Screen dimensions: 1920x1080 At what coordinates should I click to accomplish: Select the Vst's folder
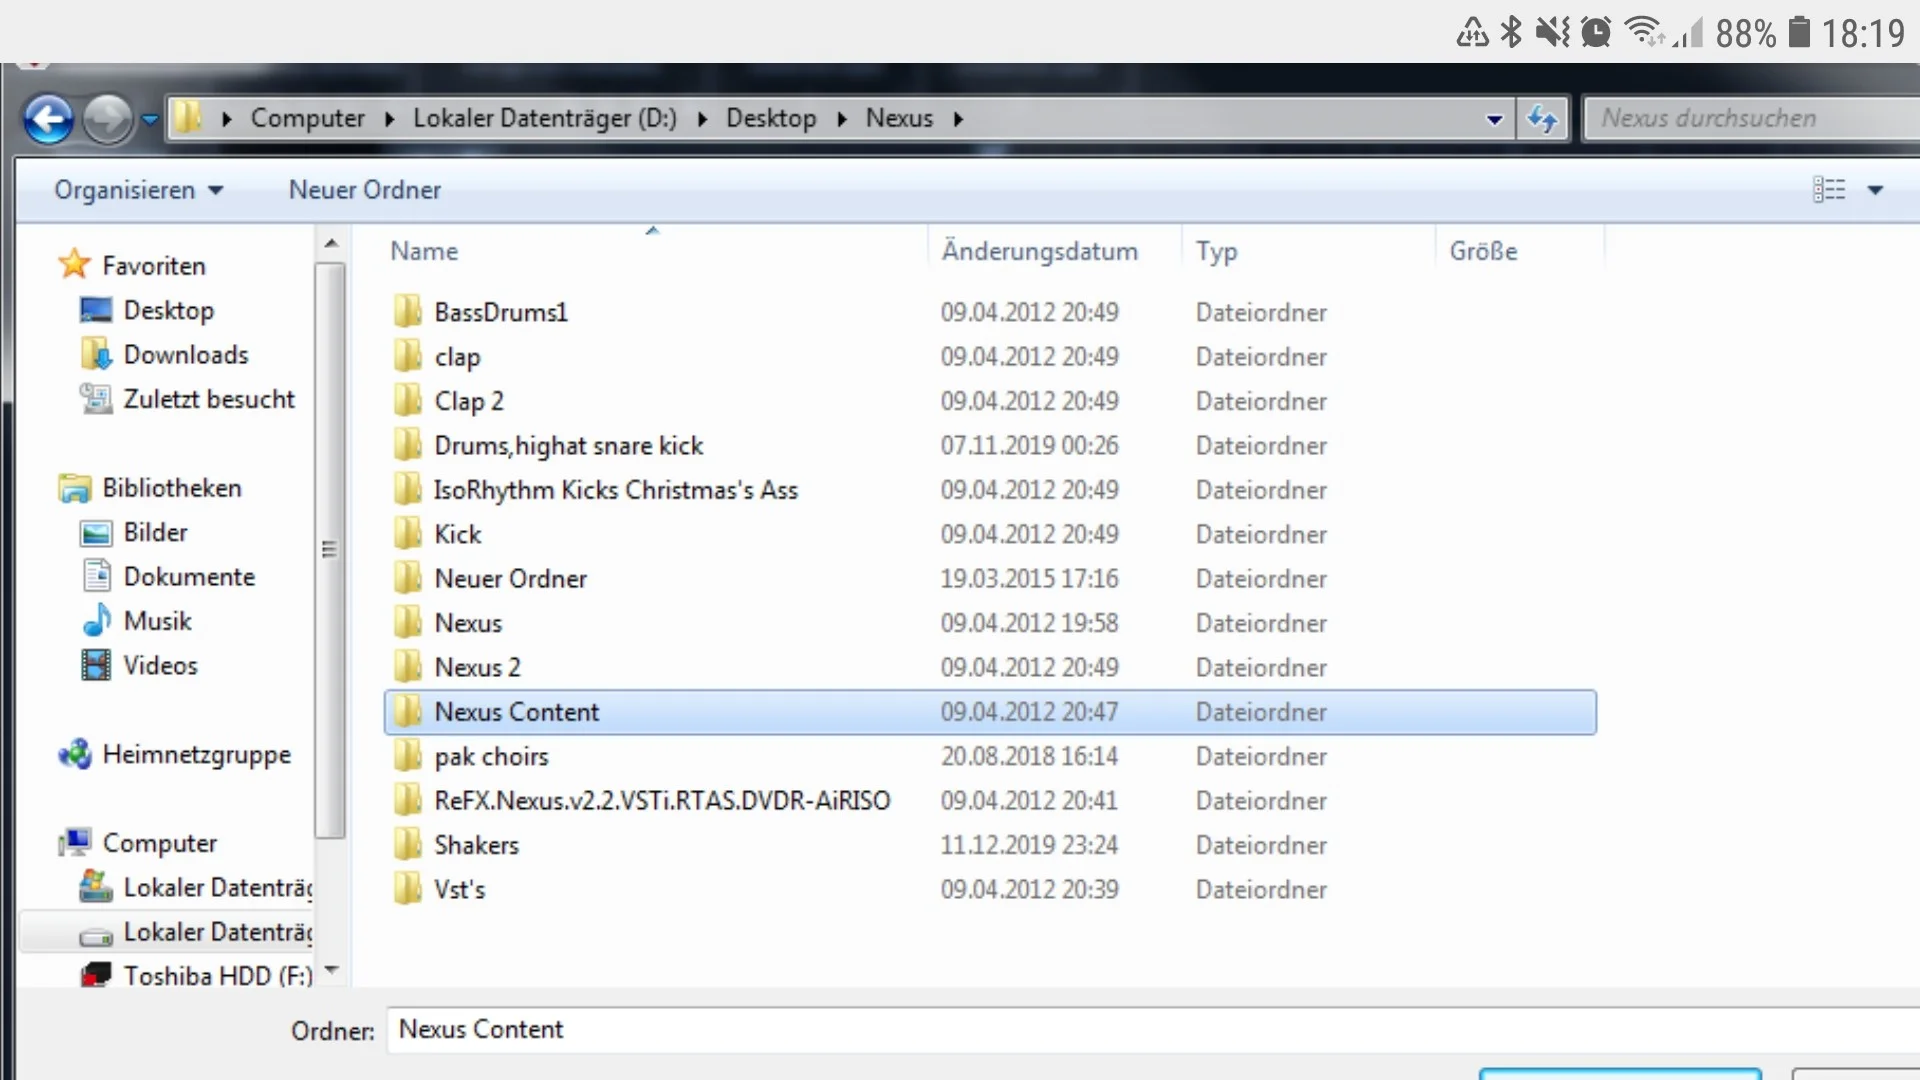[x=459, y=889]
